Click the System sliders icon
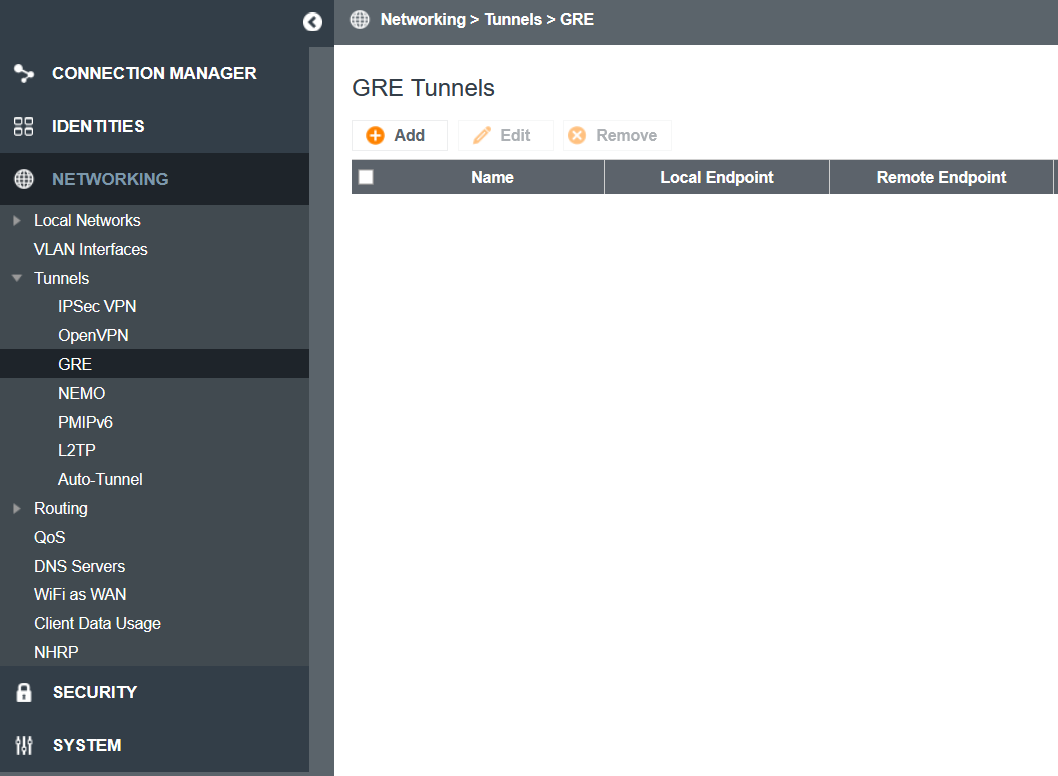The width and height of the screenshot is (1058, 776). (x=24, y=745)
